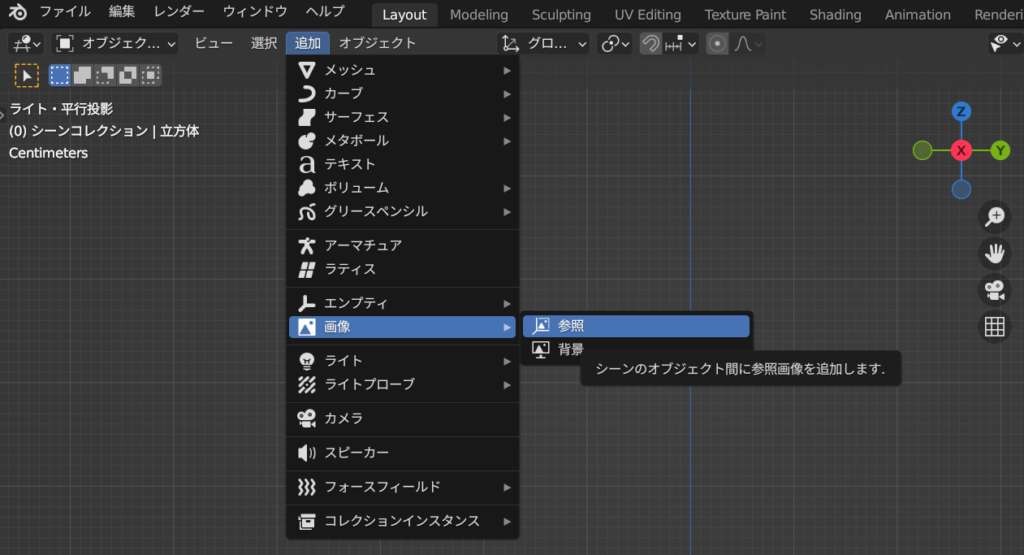
Task: Open the proportional falloff curve selector
Action: pyautogui.click(x=748, y=44)
